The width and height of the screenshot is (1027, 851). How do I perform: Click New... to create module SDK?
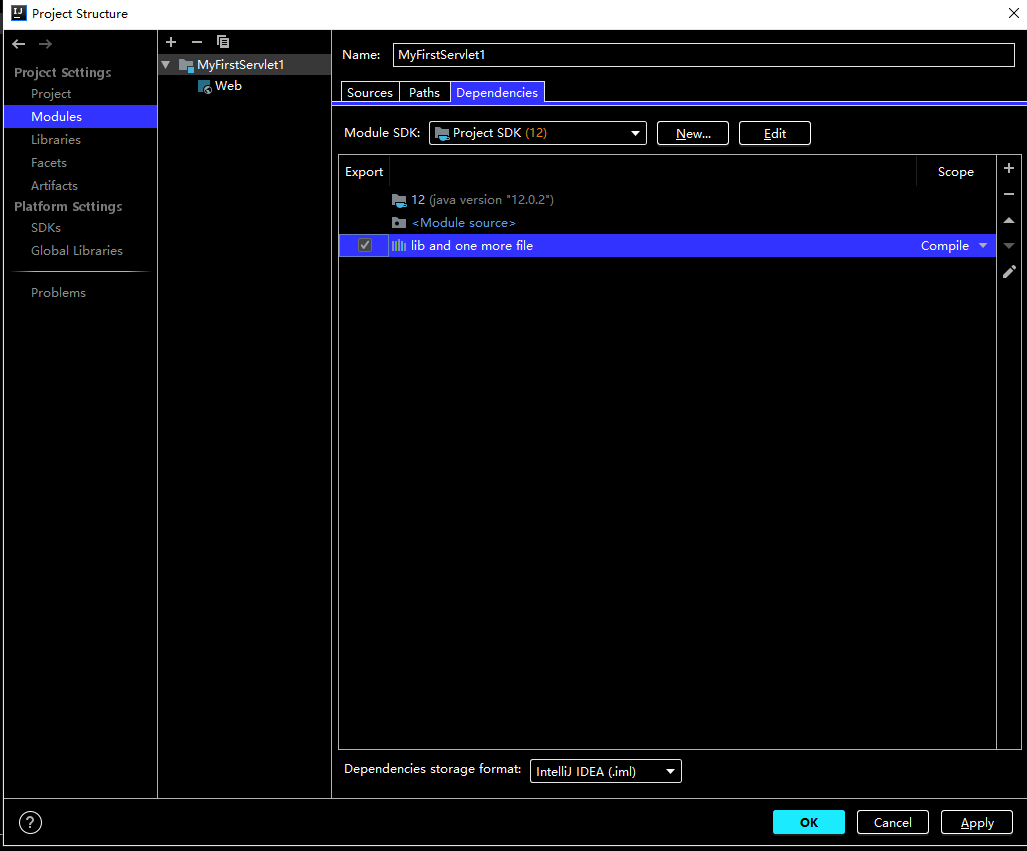pos(693,133)
